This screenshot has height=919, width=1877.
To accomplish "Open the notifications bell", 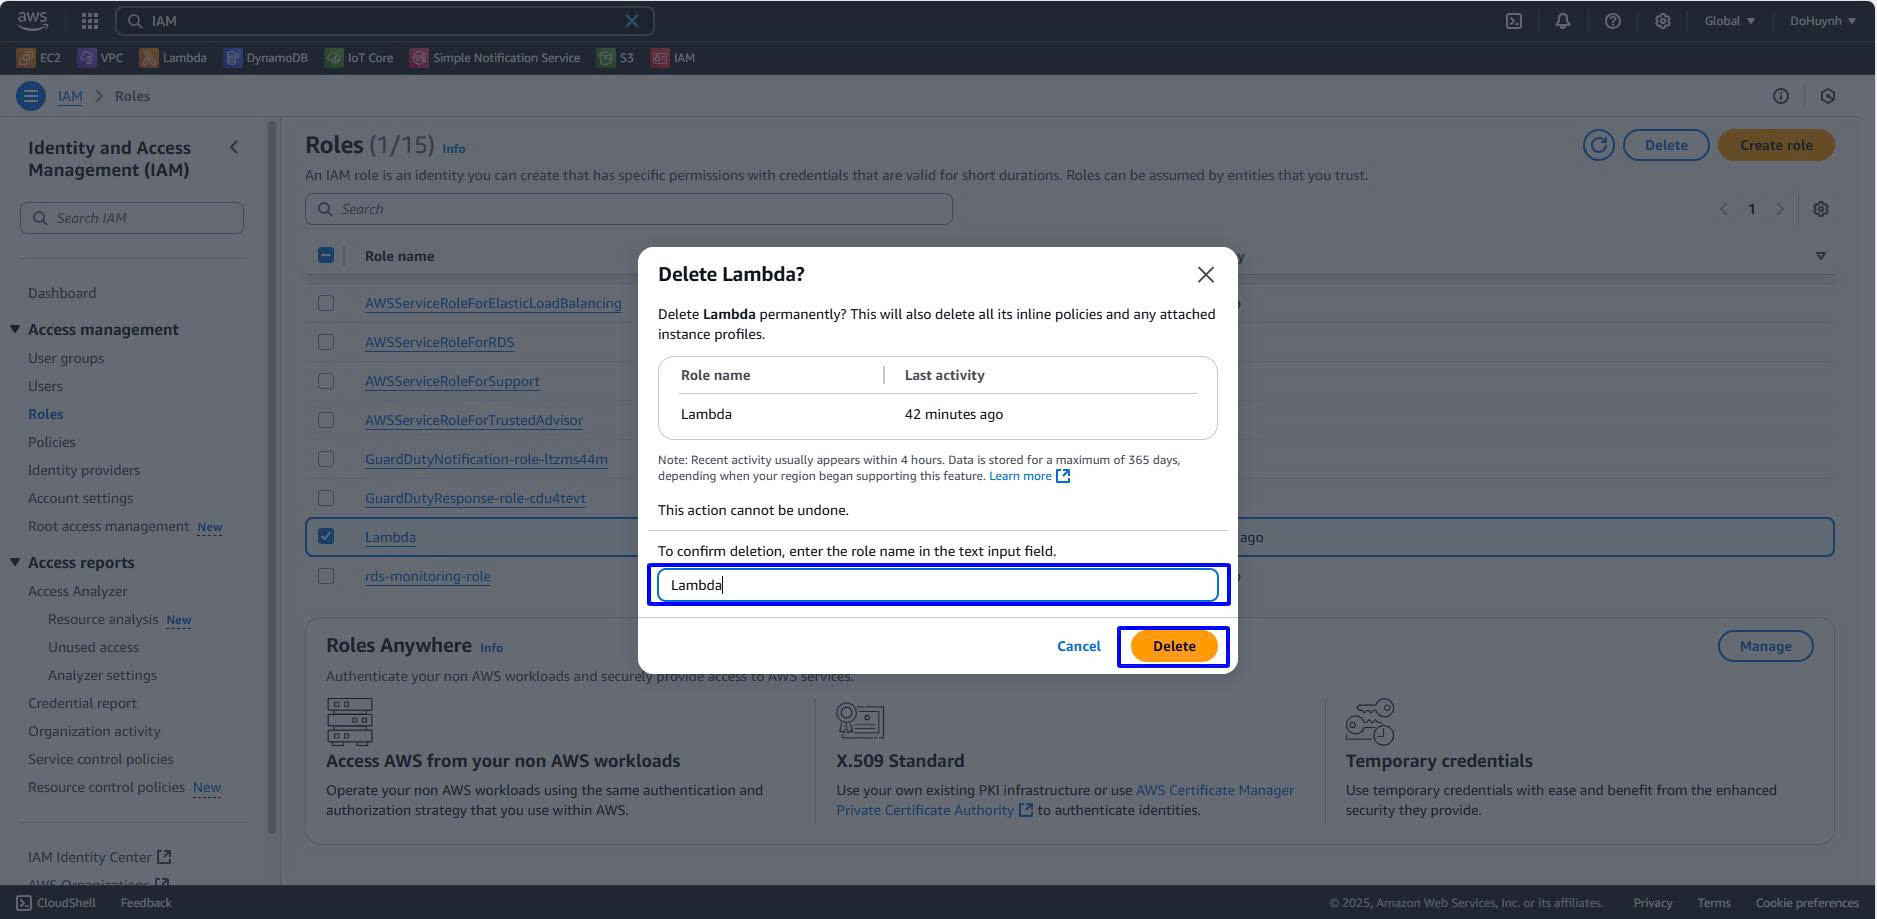I will 1562,21.
